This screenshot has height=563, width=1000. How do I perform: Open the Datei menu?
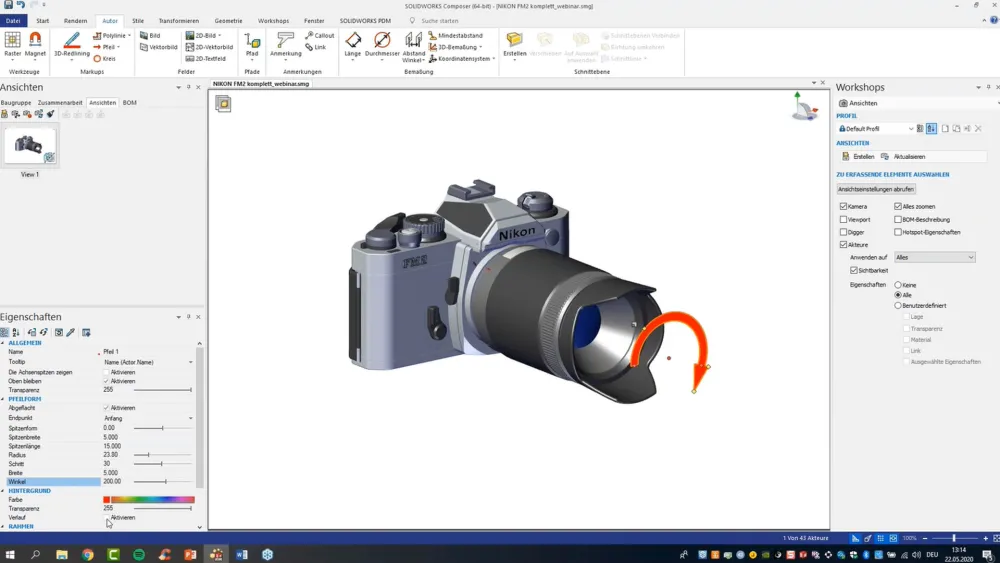(13, 21)
